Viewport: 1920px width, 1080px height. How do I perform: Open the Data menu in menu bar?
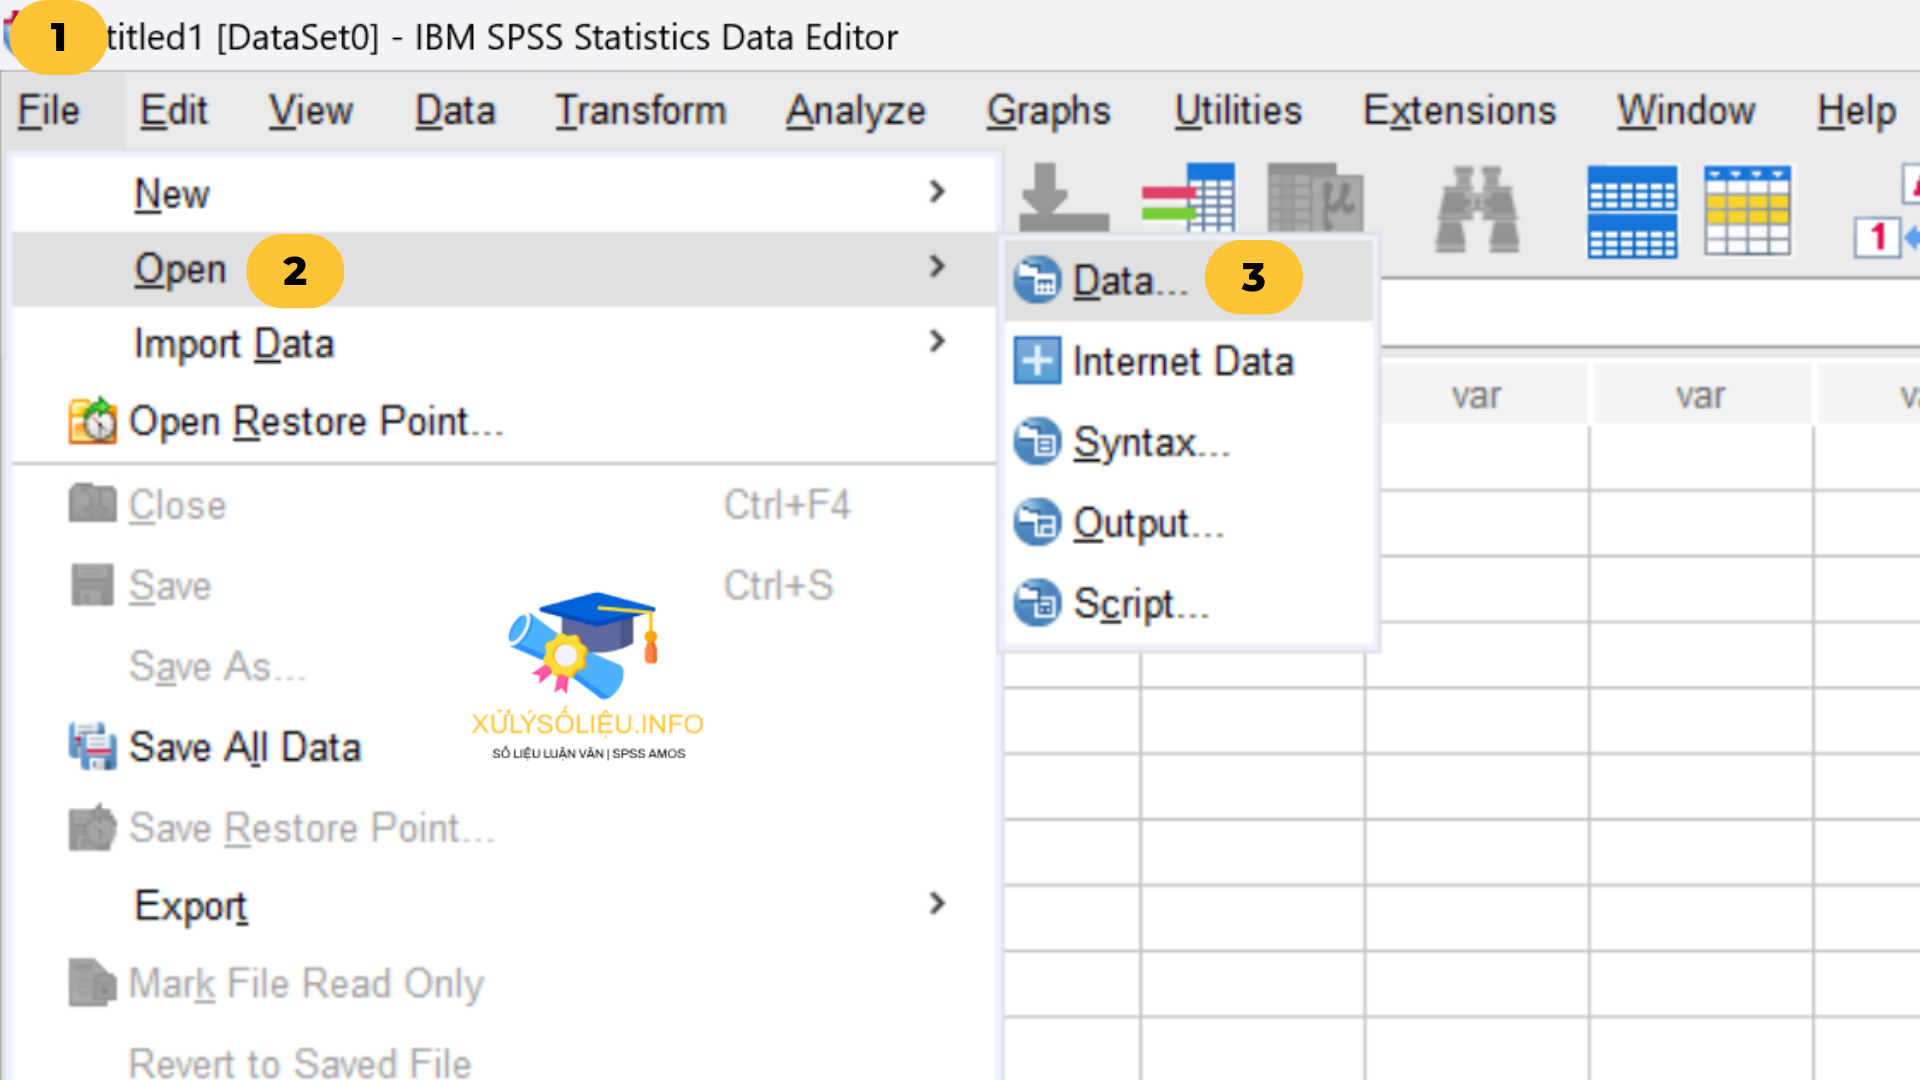point(455,110)
